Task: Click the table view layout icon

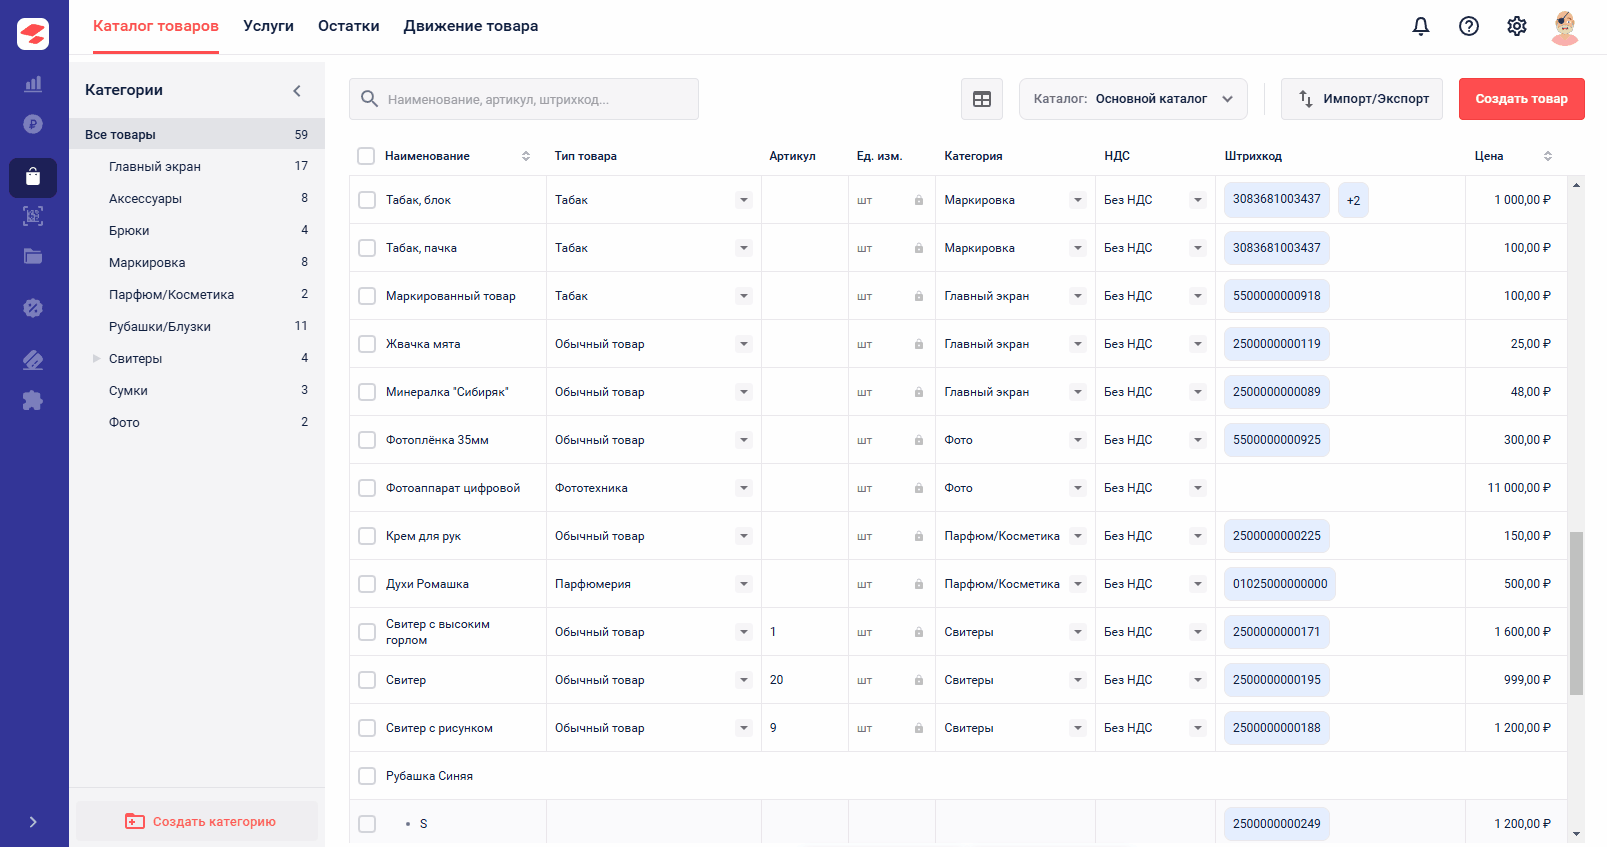Action: pyautogui.click(x=982, y=99)
